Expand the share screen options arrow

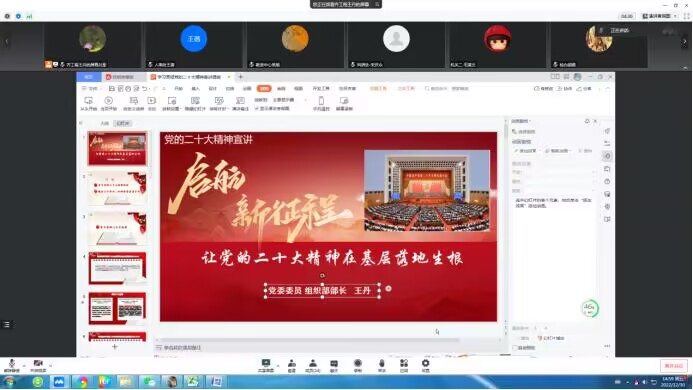tap(278, 366)
